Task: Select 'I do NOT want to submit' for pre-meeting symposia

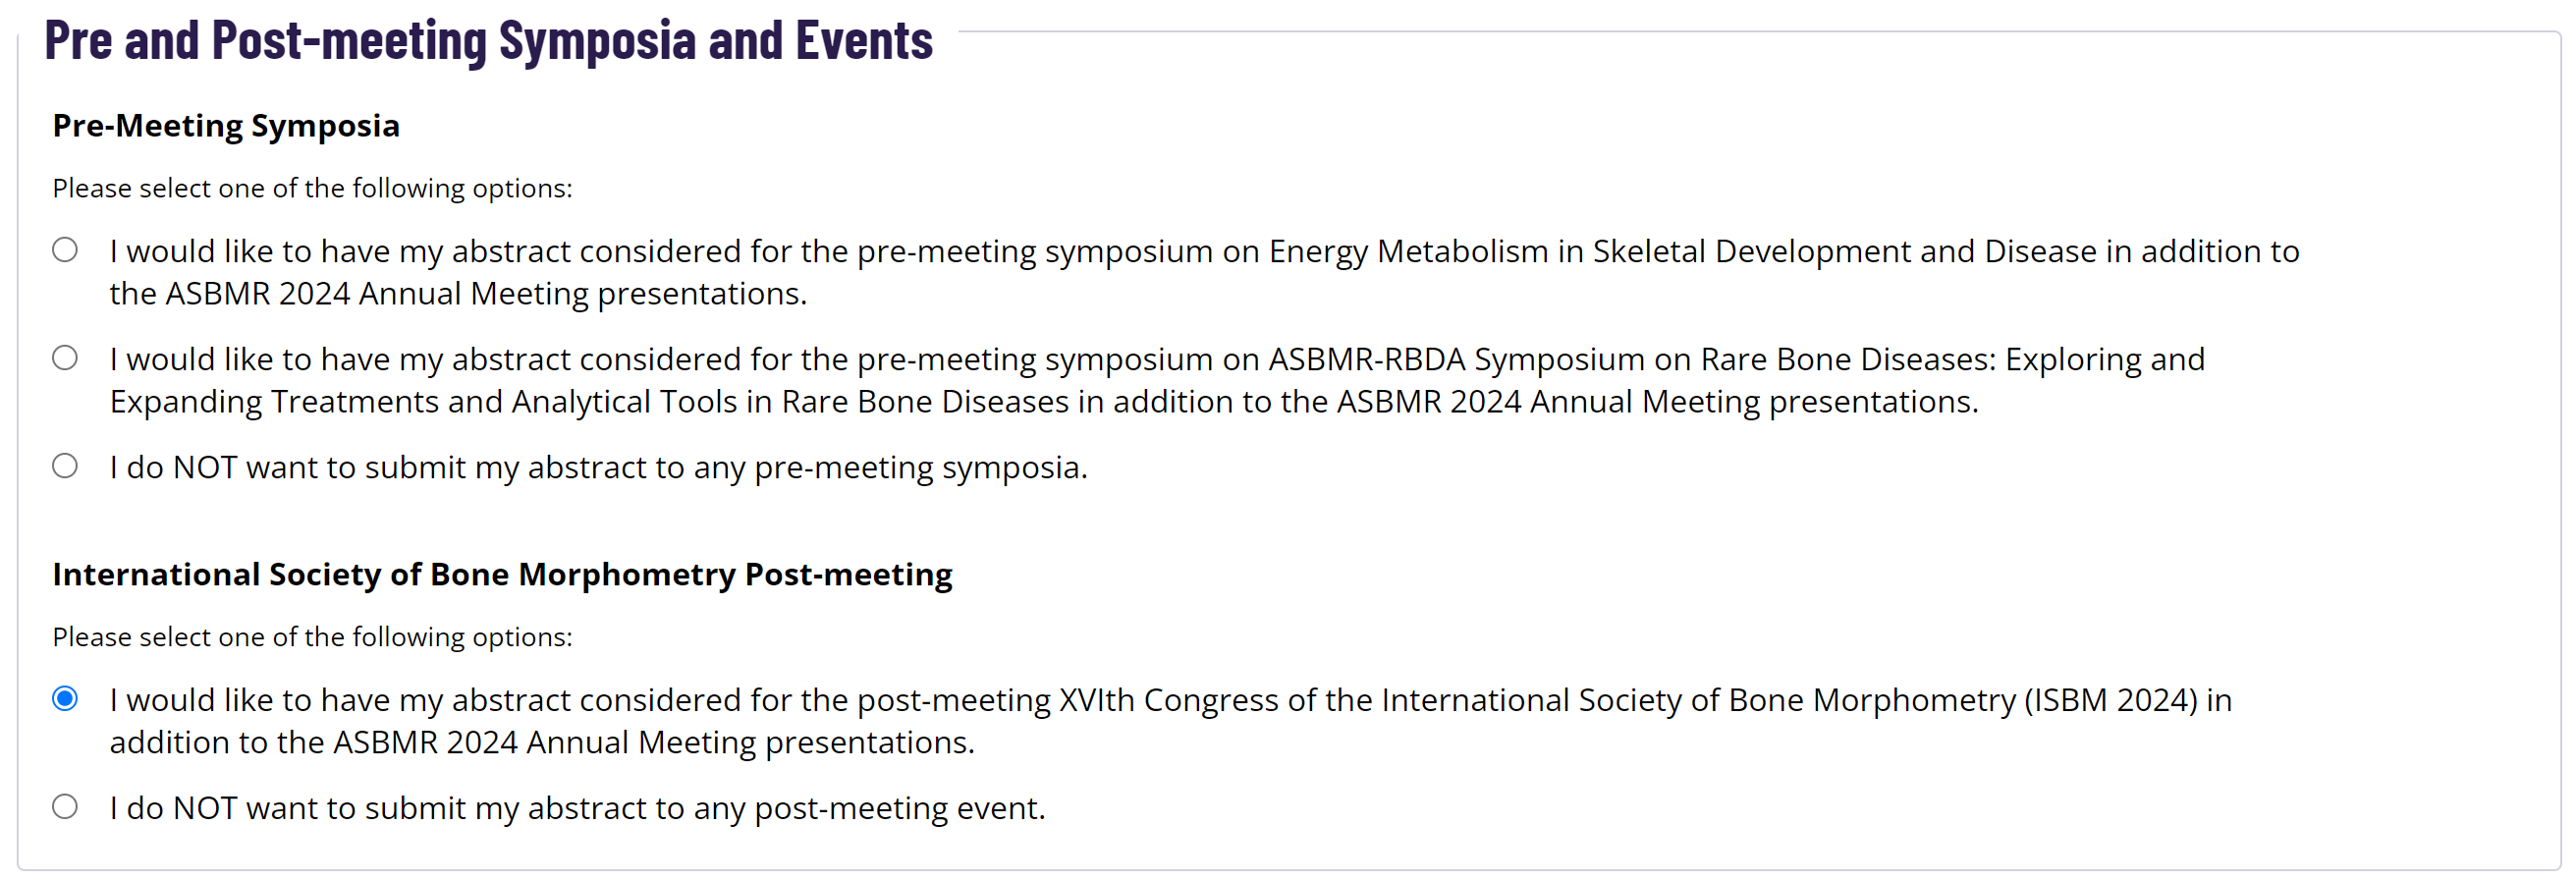Action: [64, 466]
